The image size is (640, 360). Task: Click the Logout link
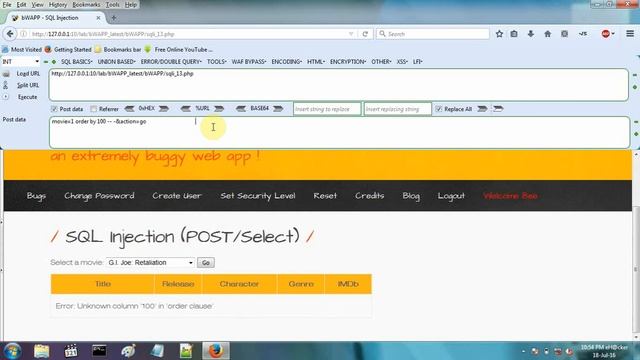pyautogui.click(x=451, y=196)
